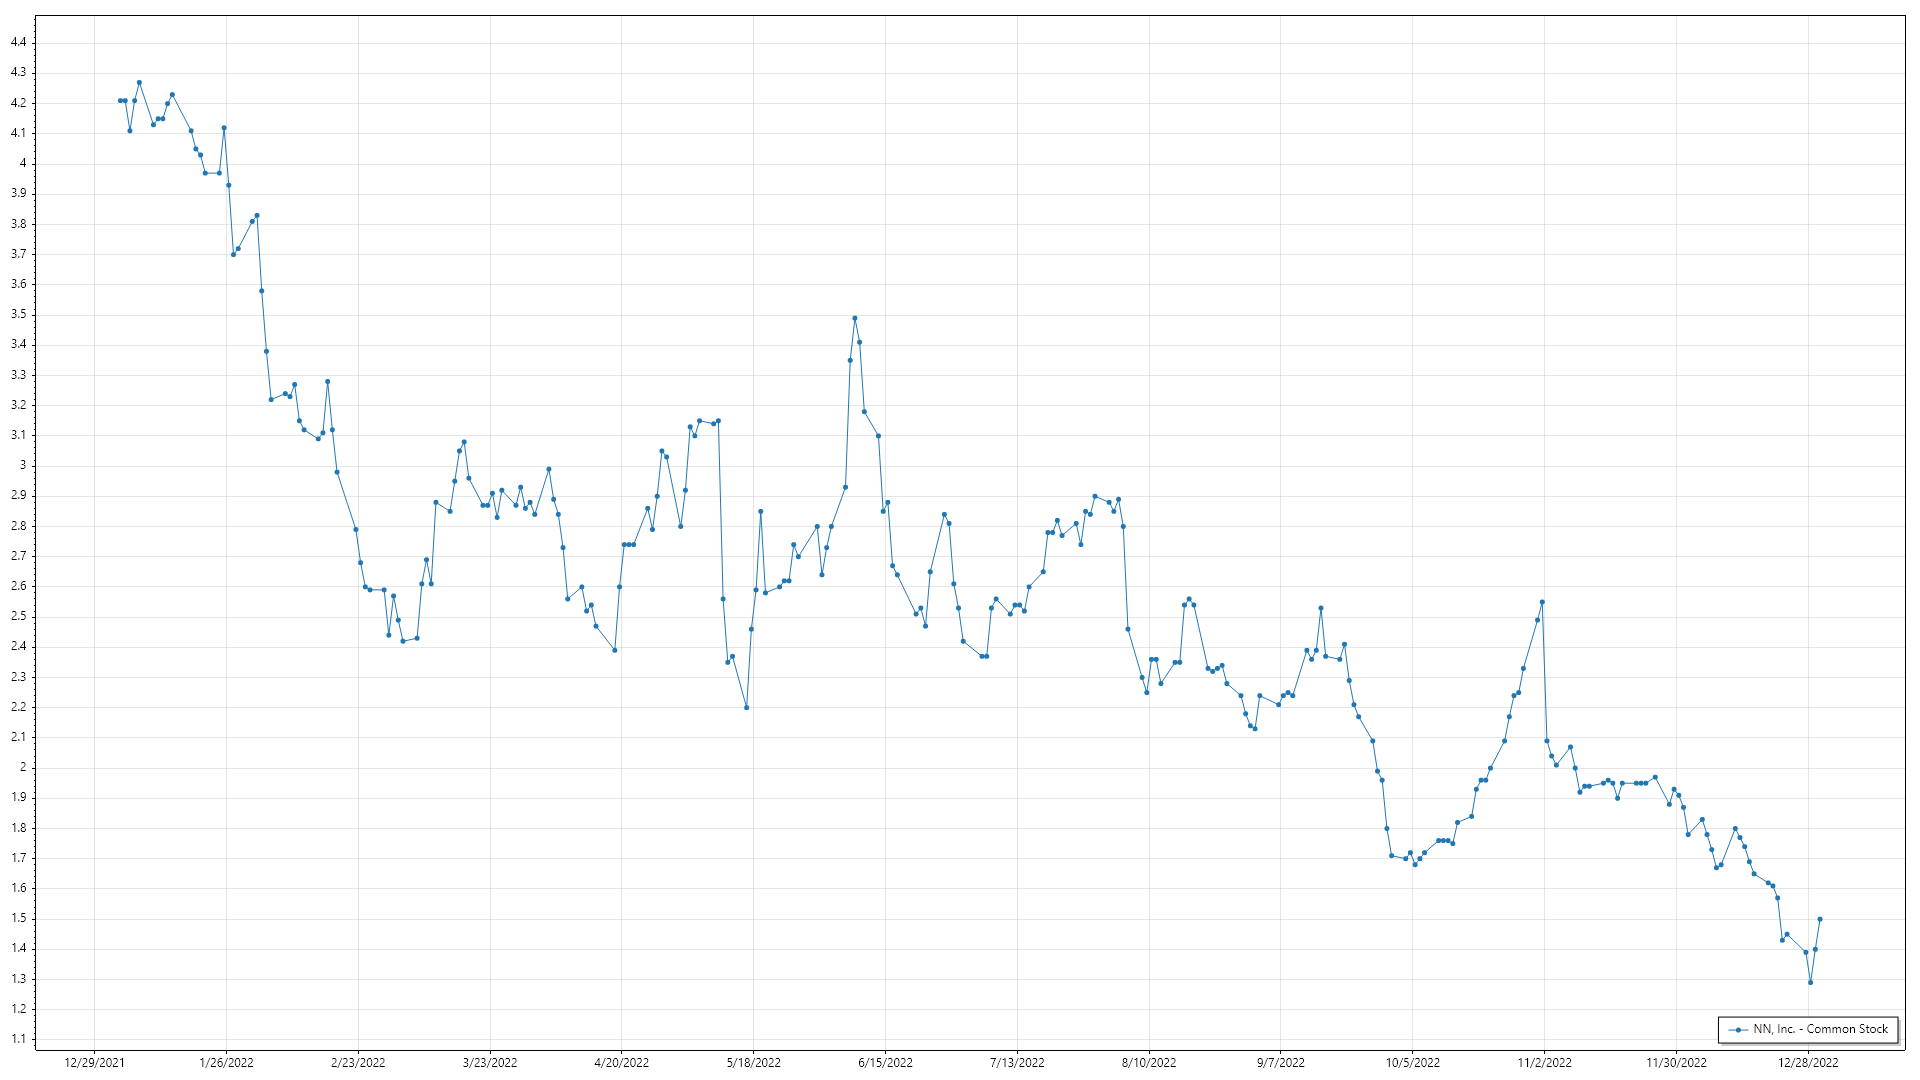Click the first data point of the series

(x=120, y=101)
